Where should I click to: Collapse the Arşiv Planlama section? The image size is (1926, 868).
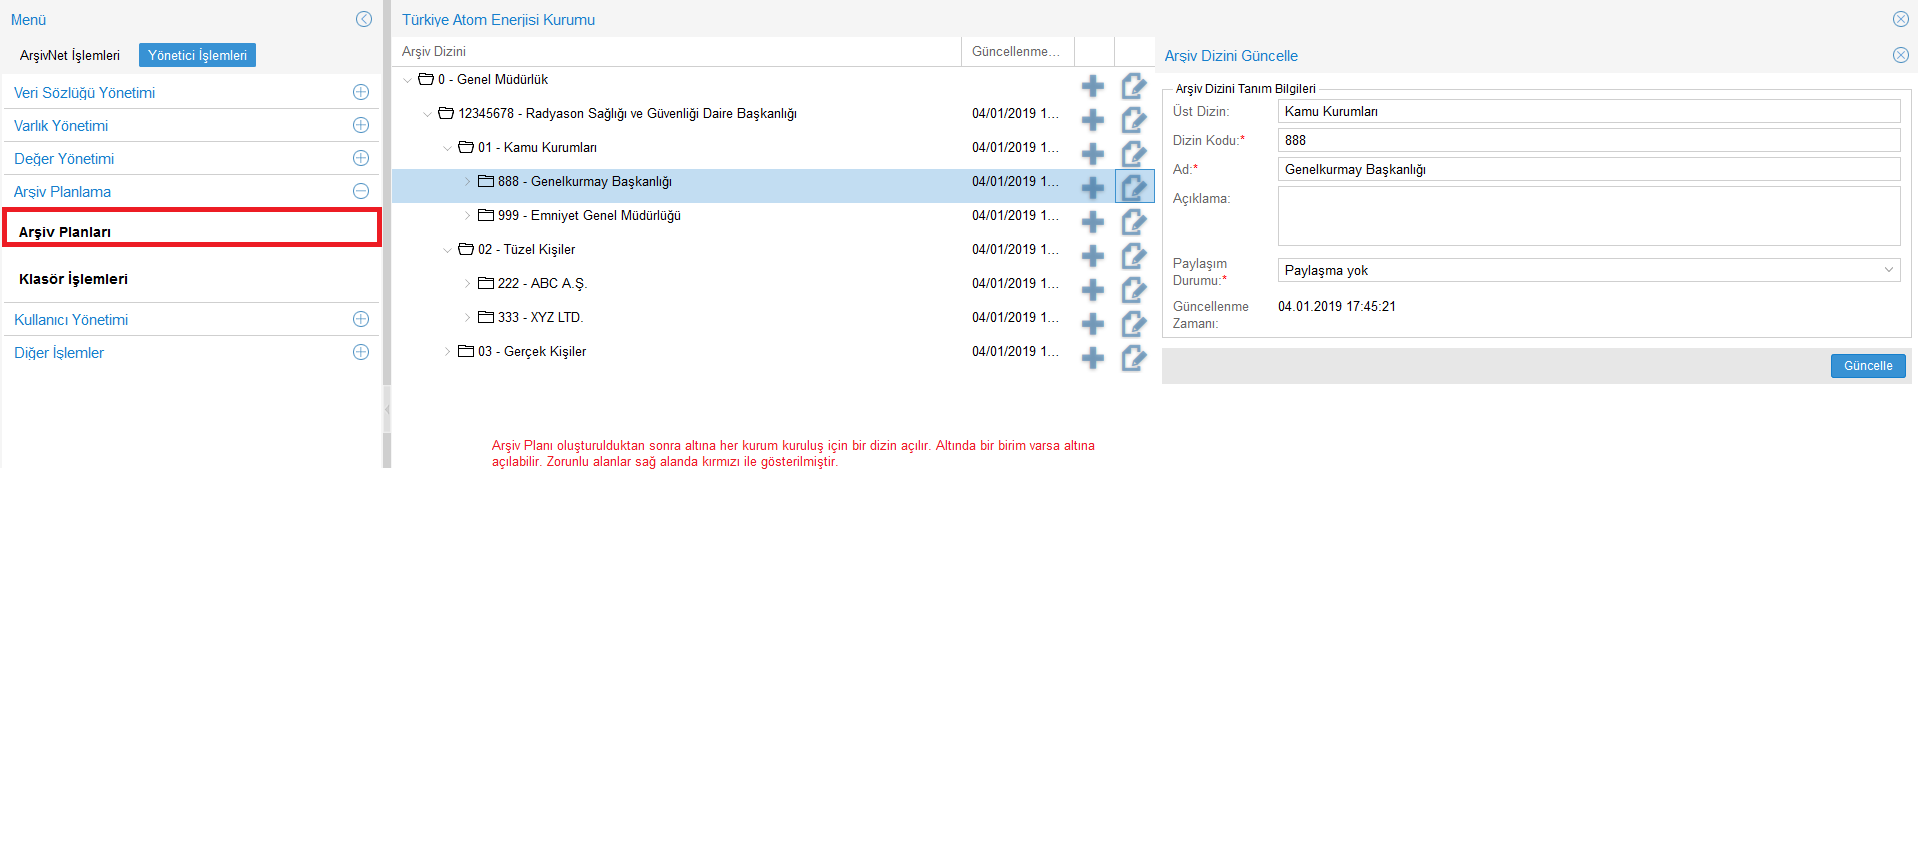(x=361, y=191)
